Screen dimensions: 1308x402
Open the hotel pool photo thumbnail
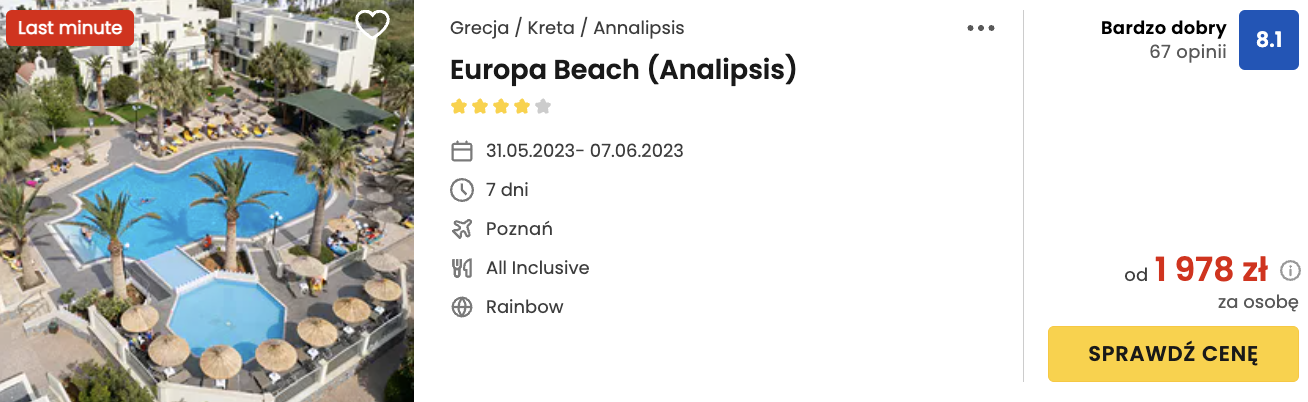pyautogui.click(x=207, y=201)
